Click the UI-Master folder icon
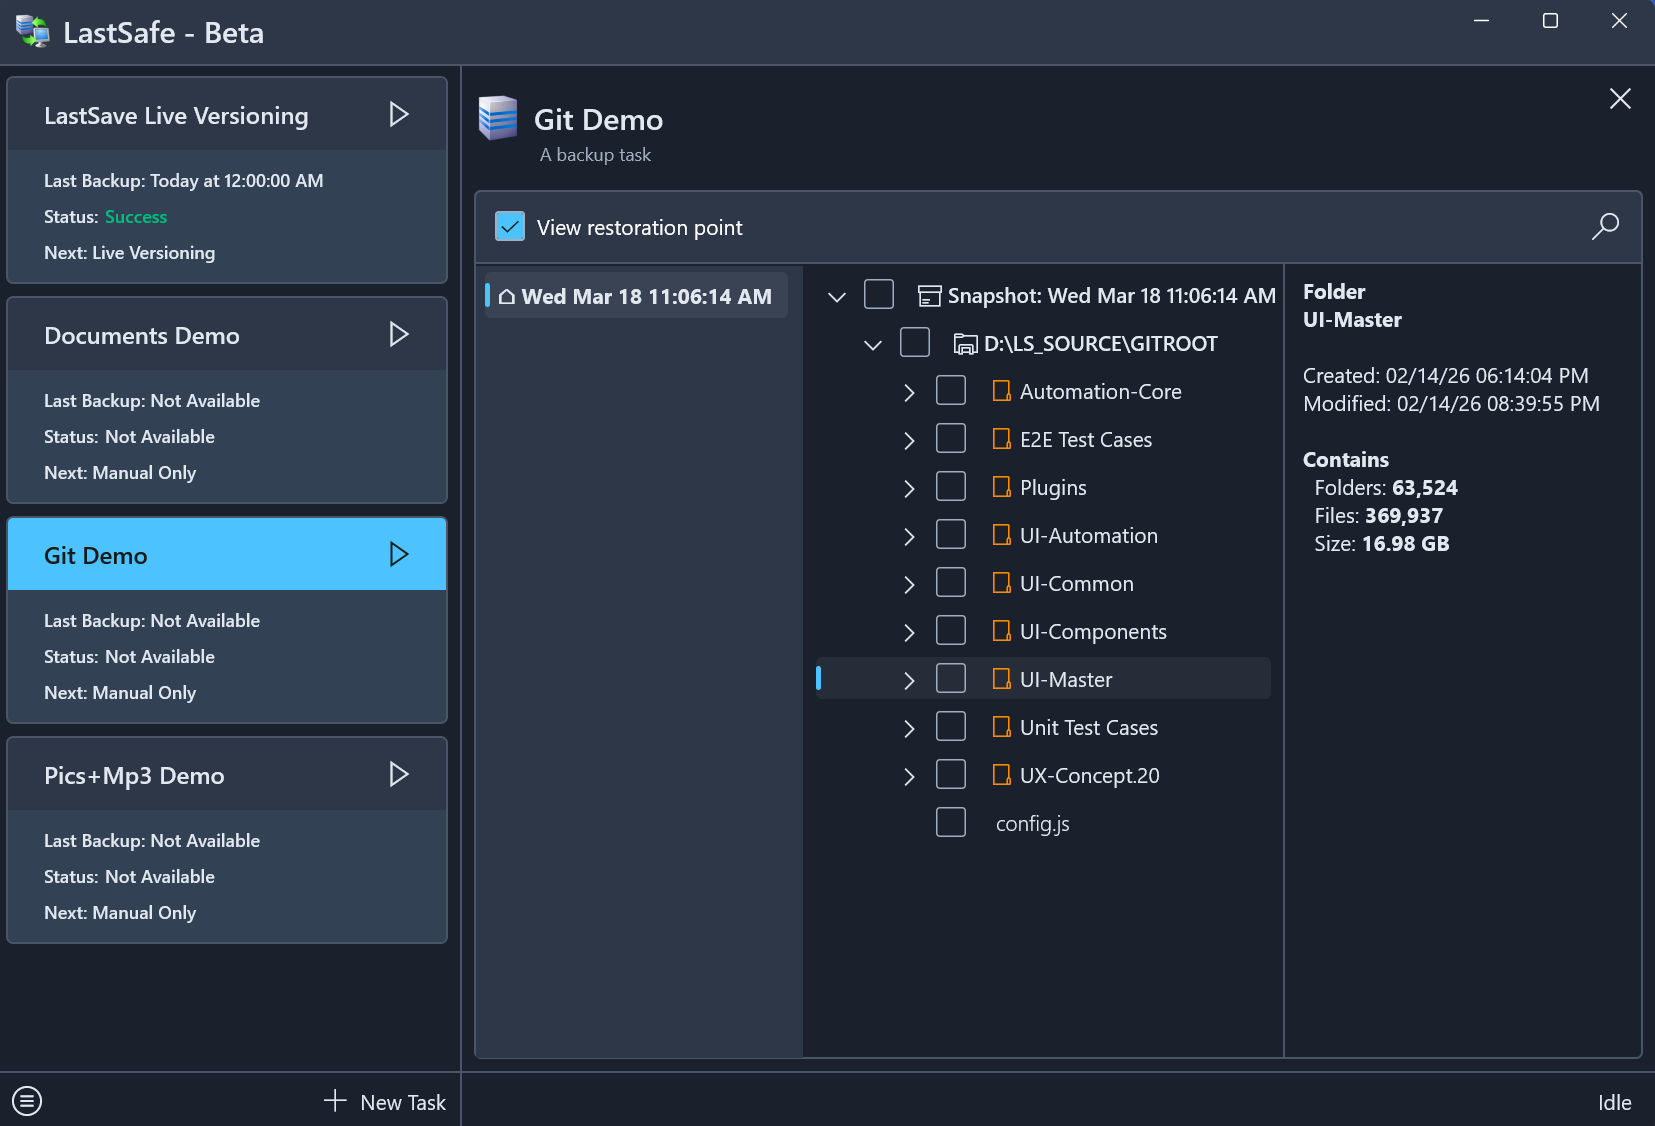1655x1126 pixels. (1001, 680)
